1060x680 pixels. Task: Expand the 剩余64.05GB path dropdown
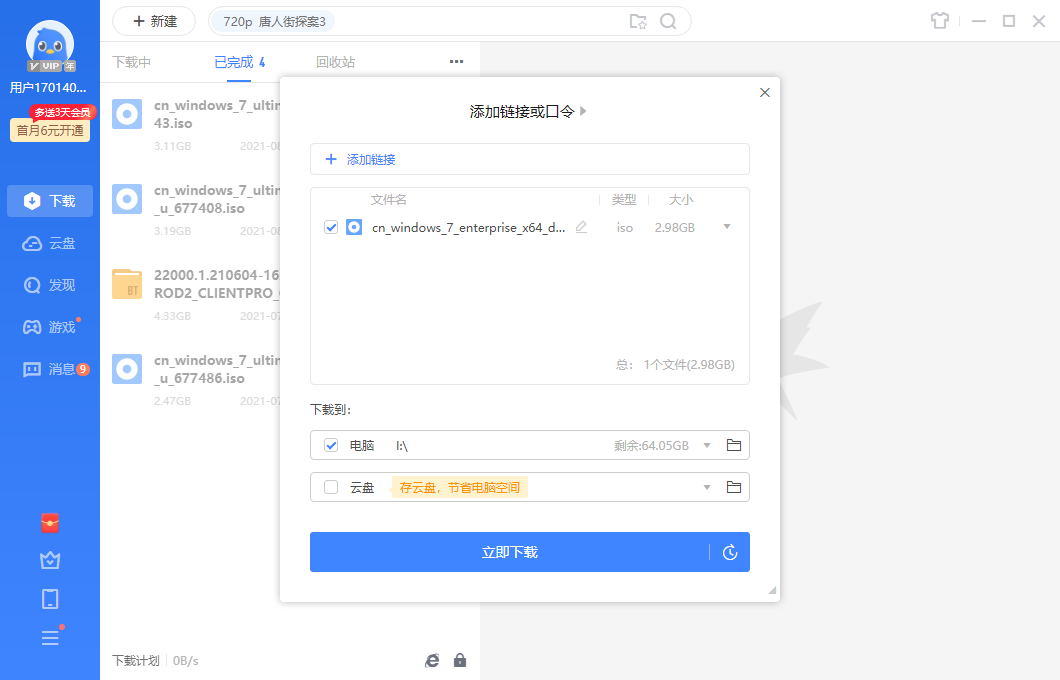706,445
